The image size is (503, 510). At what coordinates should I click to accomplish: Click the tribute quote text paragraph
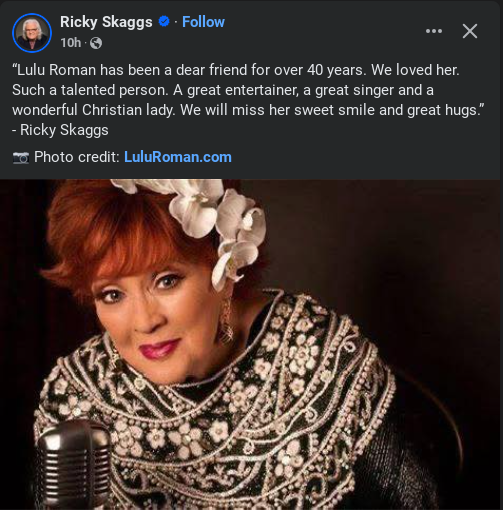click(x=248, y=90)
